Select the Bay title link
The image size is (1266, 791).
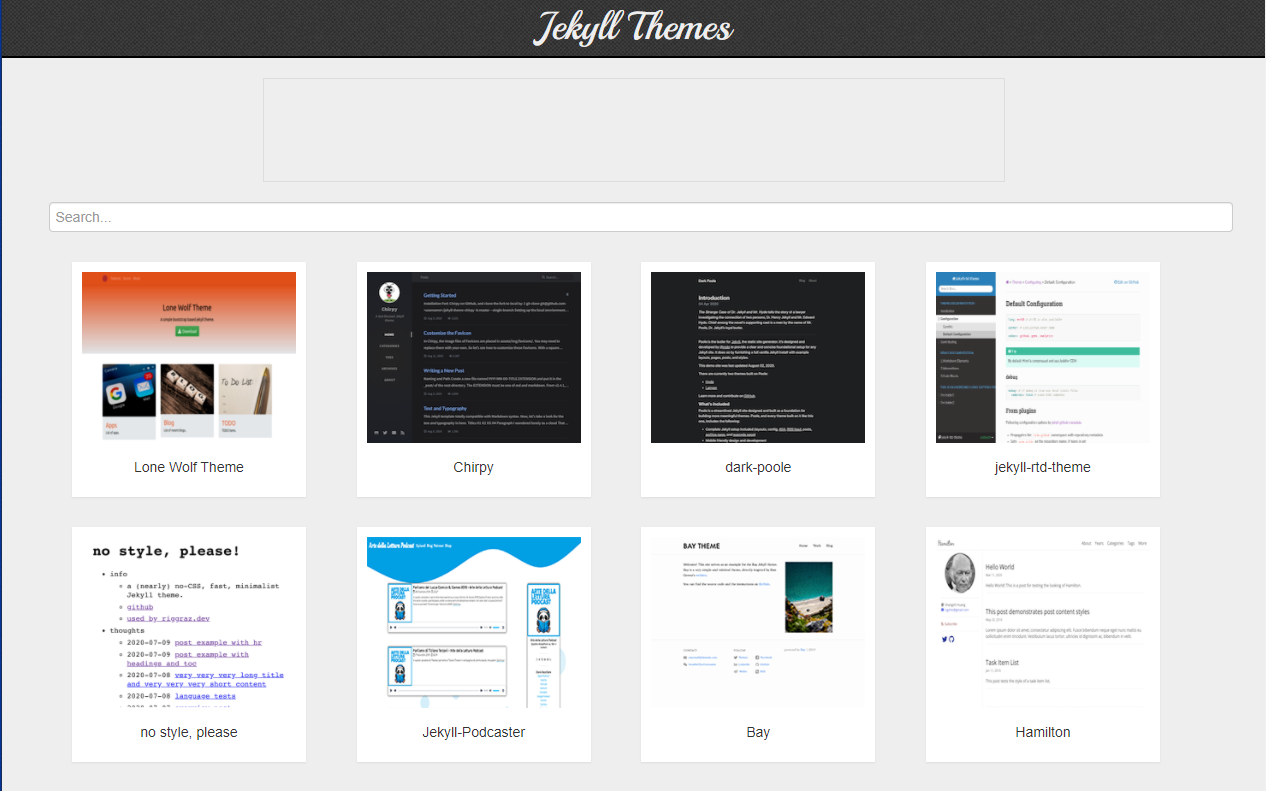pos(758,732)
